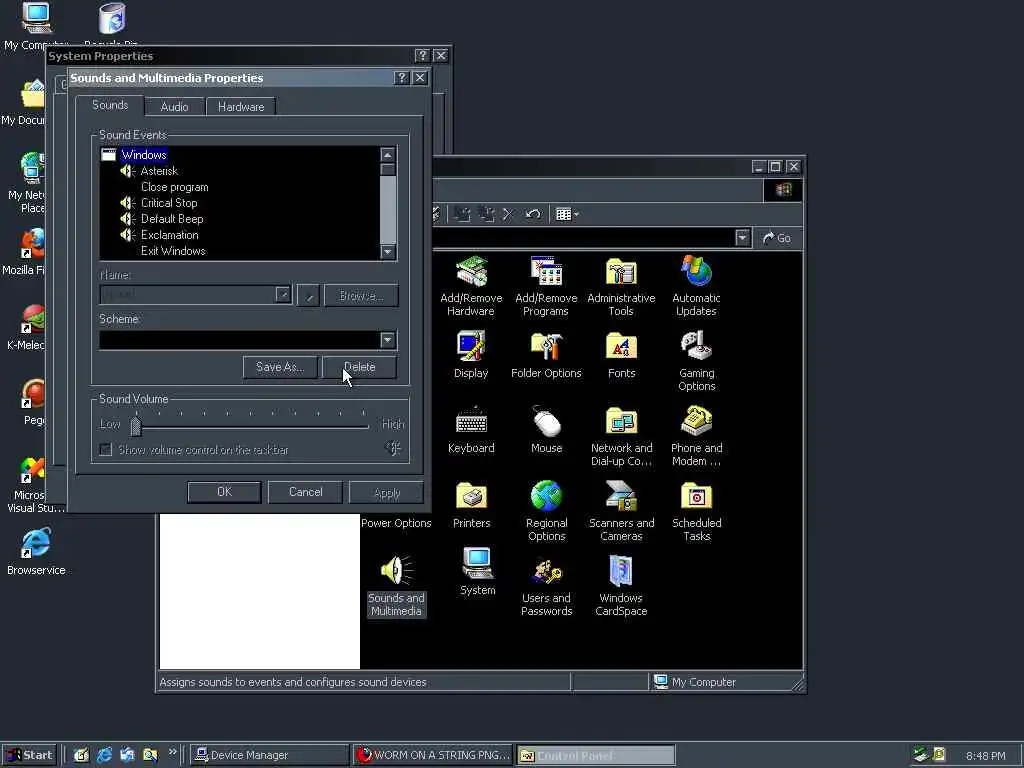Select the Windows sound events group
Image resolution: width=1024 pixels, height=768 pixels.
point(144,155)
